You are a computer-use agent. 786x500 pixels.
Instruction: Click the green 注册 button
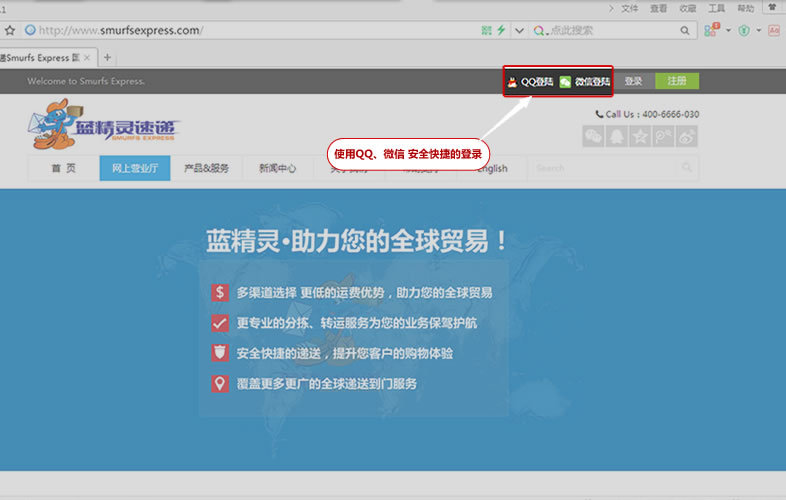(677, 81)
